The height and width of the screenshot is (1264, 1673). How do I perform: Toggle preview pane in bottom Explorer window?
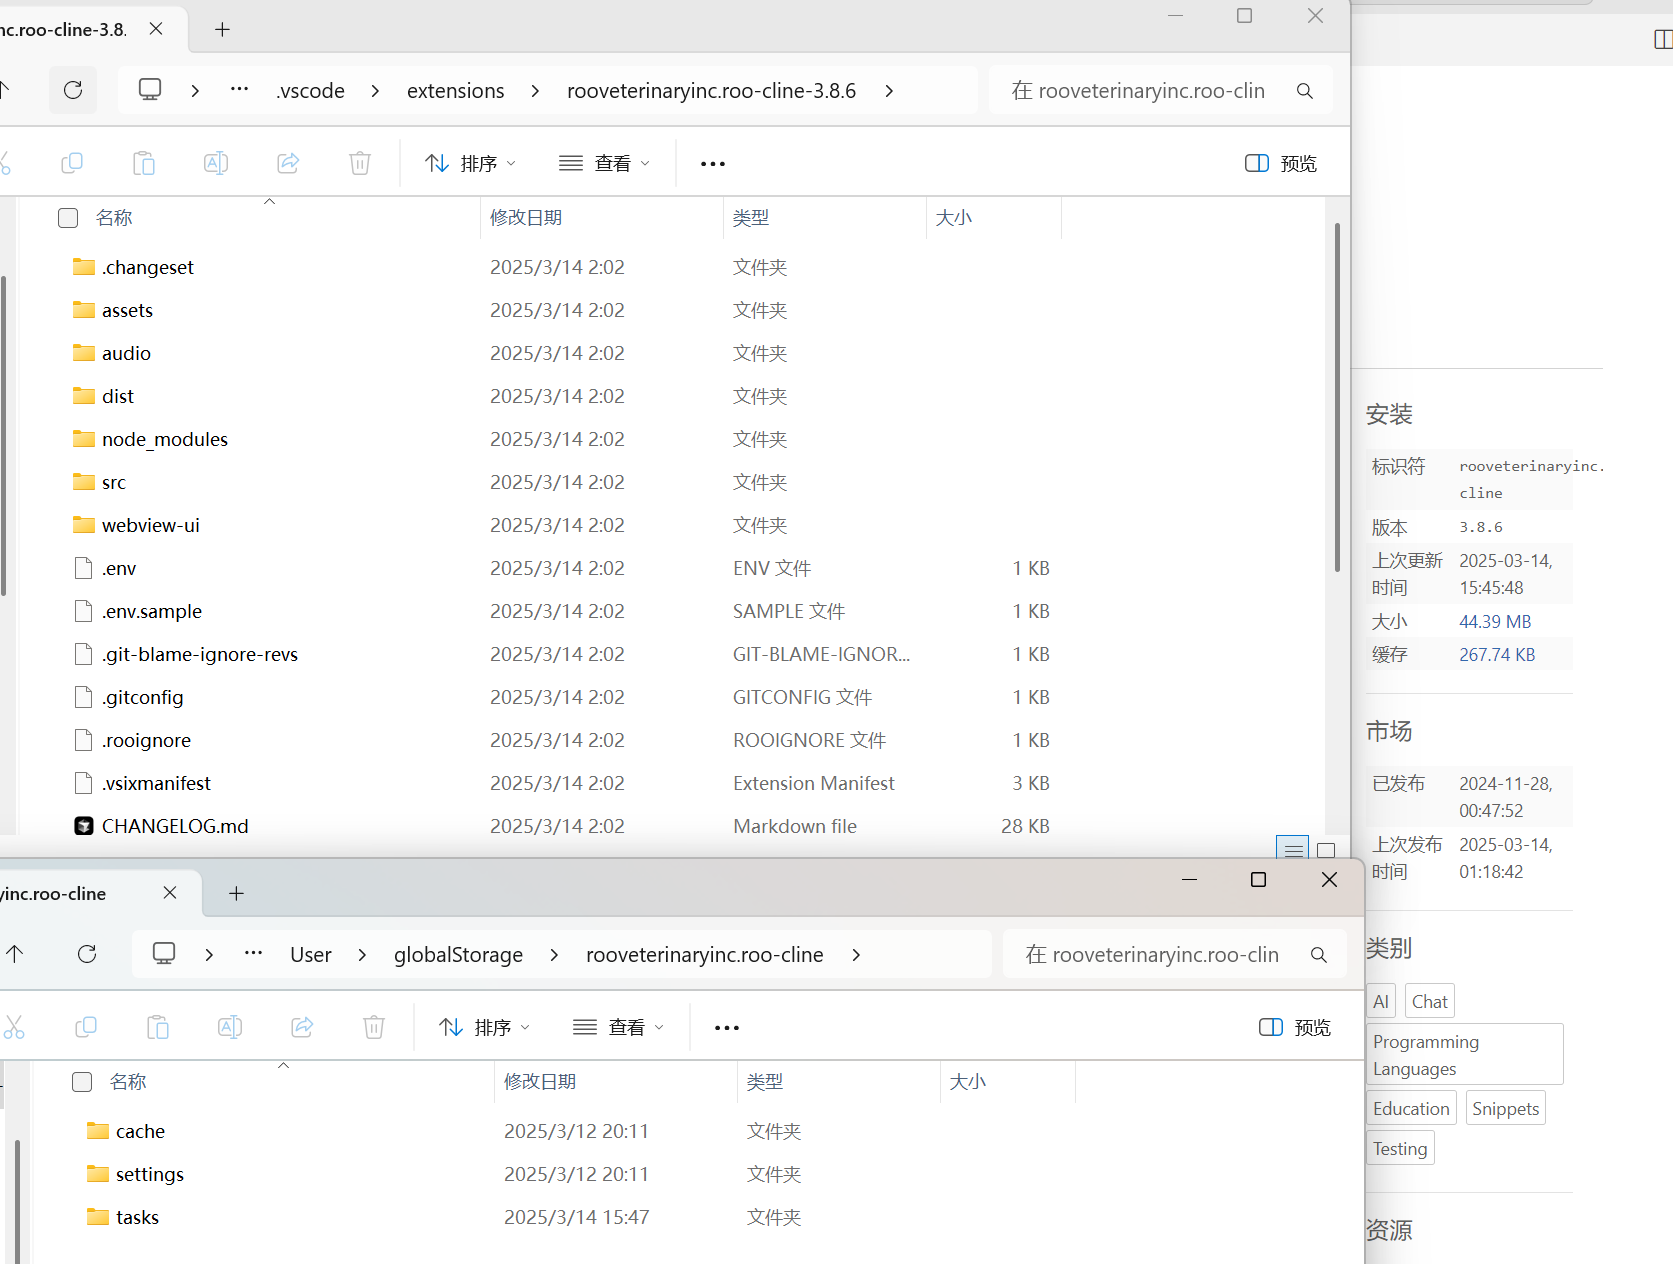[x=1295, y=1027]
